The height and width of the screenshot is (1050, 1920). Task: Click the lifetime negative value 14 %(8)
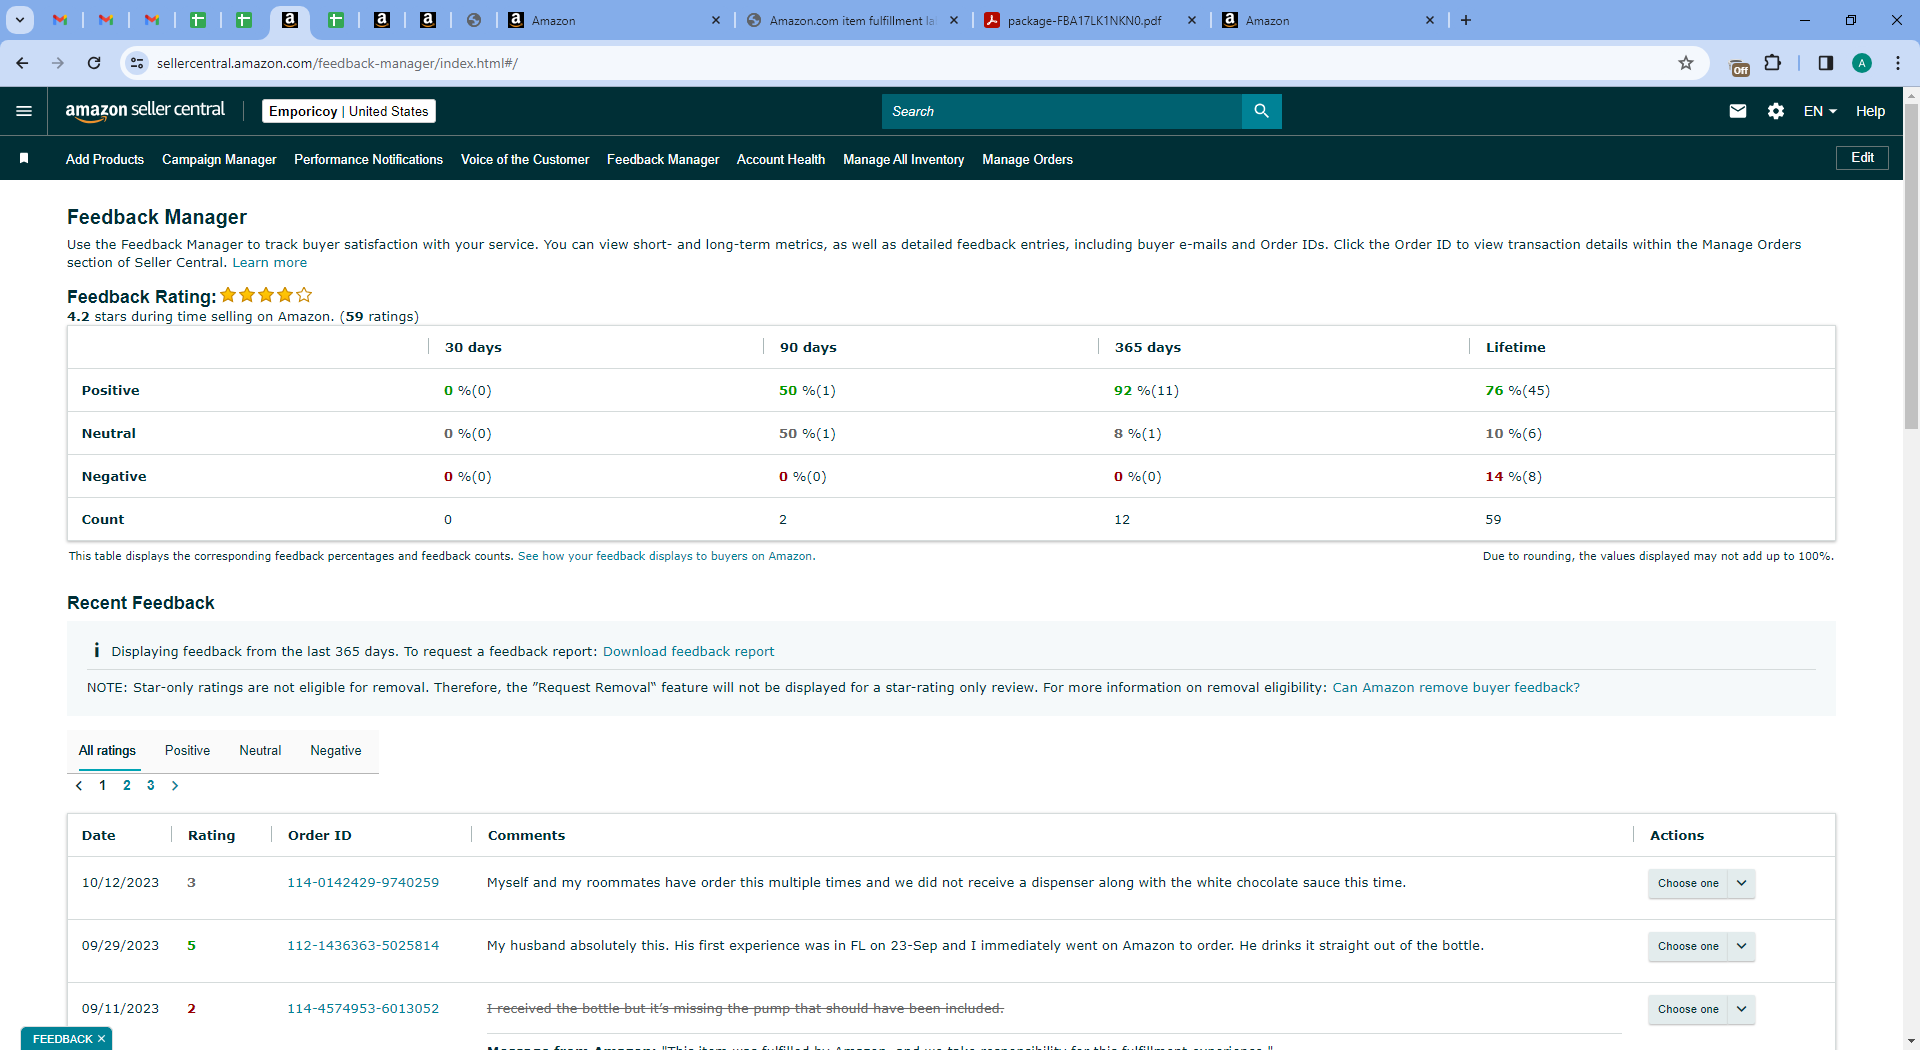coord(1514,477)
